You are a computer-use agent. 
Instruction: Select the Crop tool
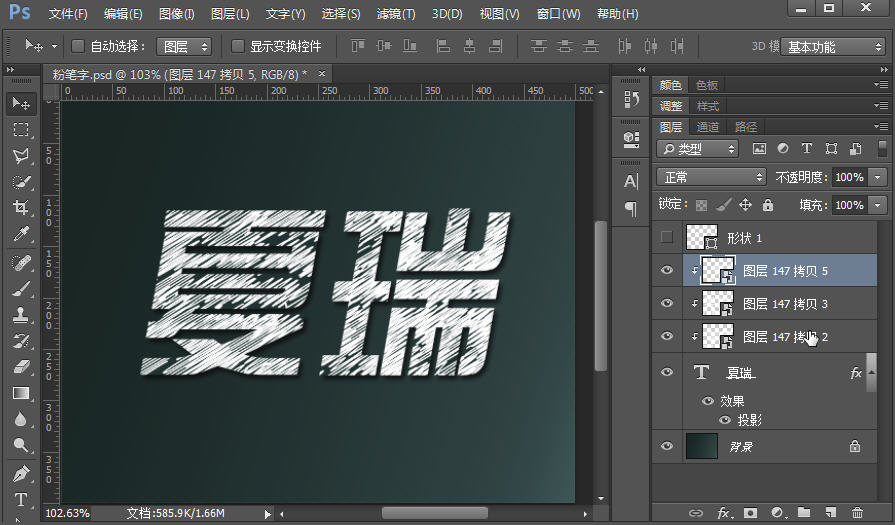[21, 208]
